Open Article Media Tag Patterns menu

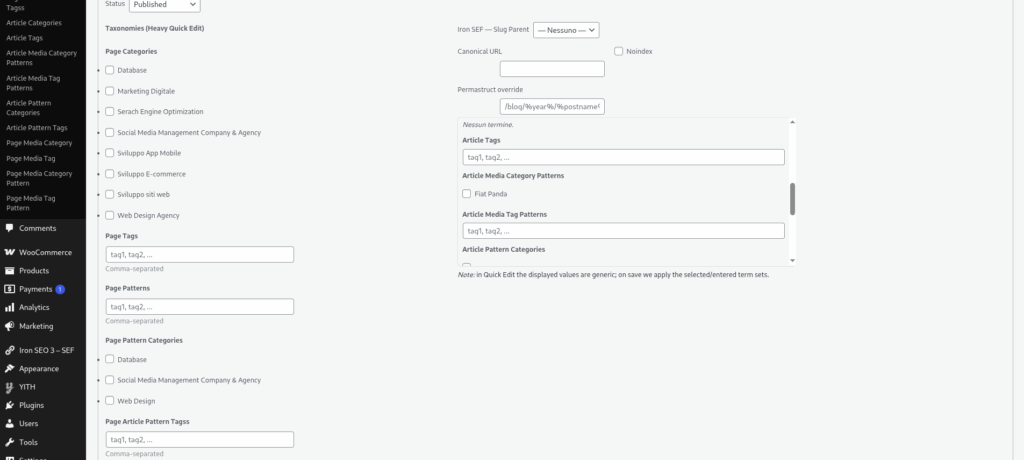(33, 83)
